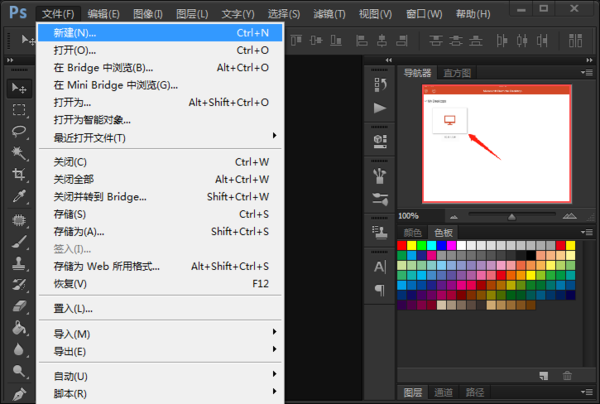Click the zoom out mountains icon

point(454,217)
